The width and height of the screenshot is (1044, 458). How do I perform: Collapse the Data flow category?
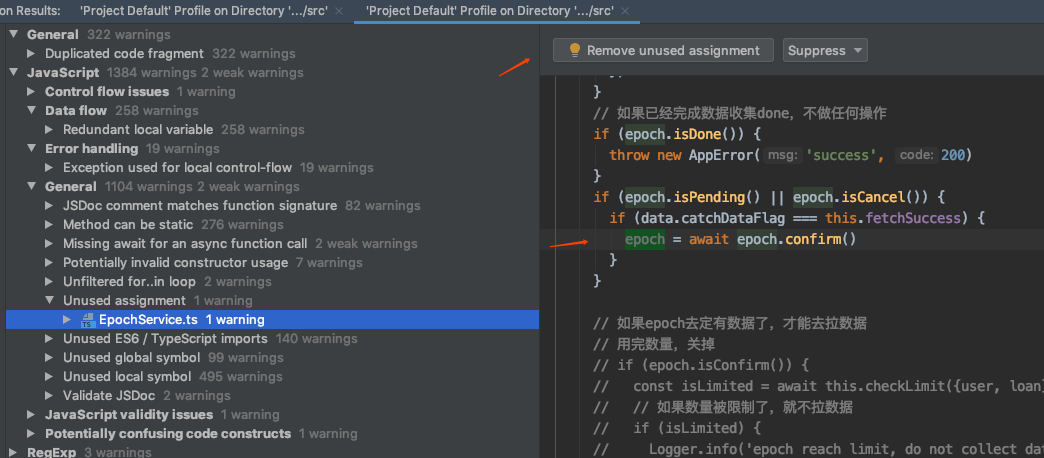tap(32, 110)
